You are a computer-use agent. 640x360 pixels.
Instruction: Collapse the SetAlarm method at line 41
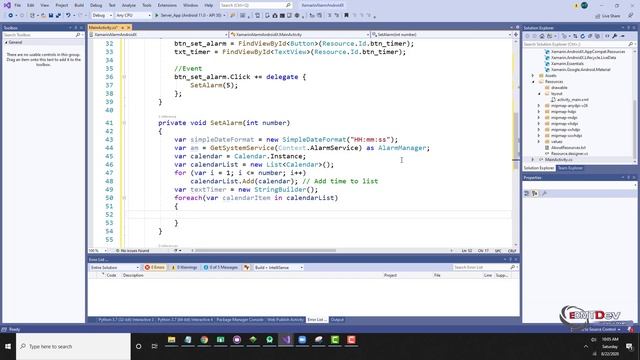124,123
